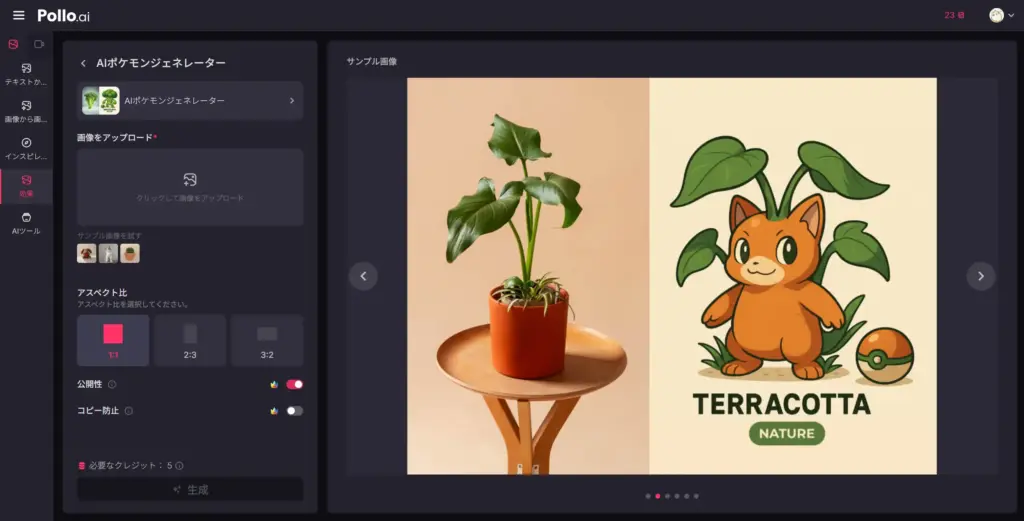Select the 3:2 aspect ratio

click(x=267, y=340)
